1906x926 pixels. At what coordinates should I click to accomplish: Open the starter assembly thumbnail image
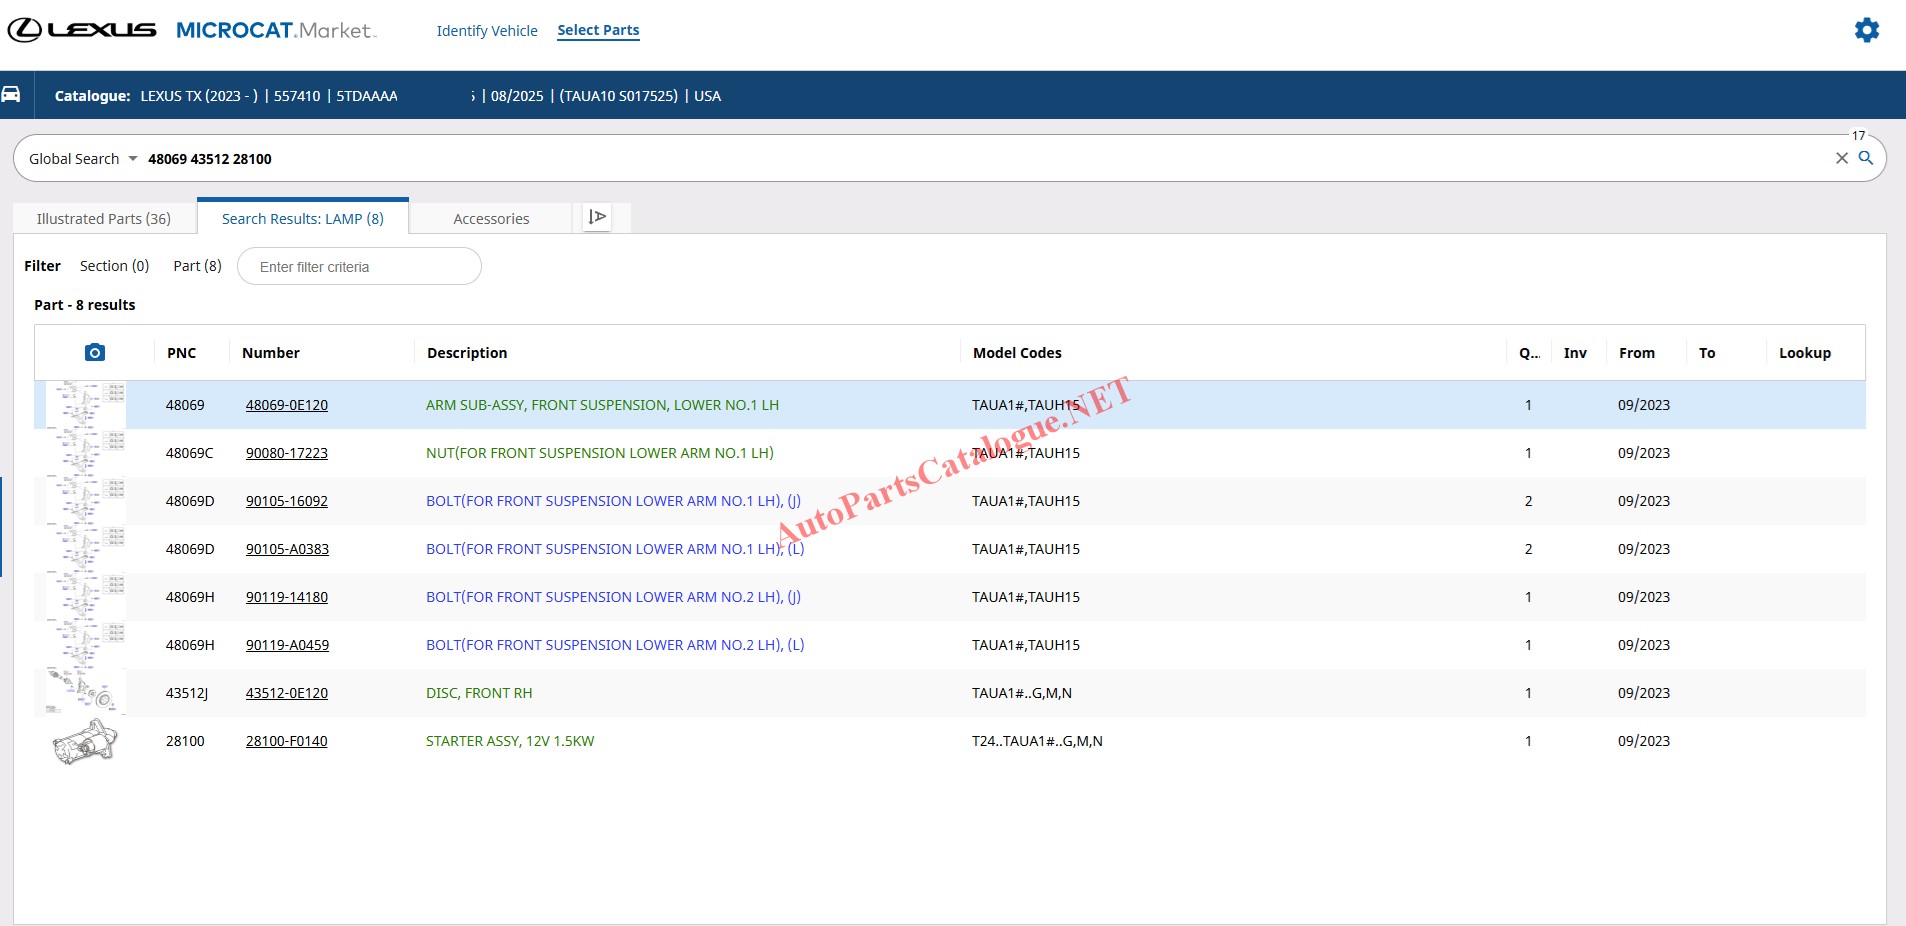click(x=85, y=741)
